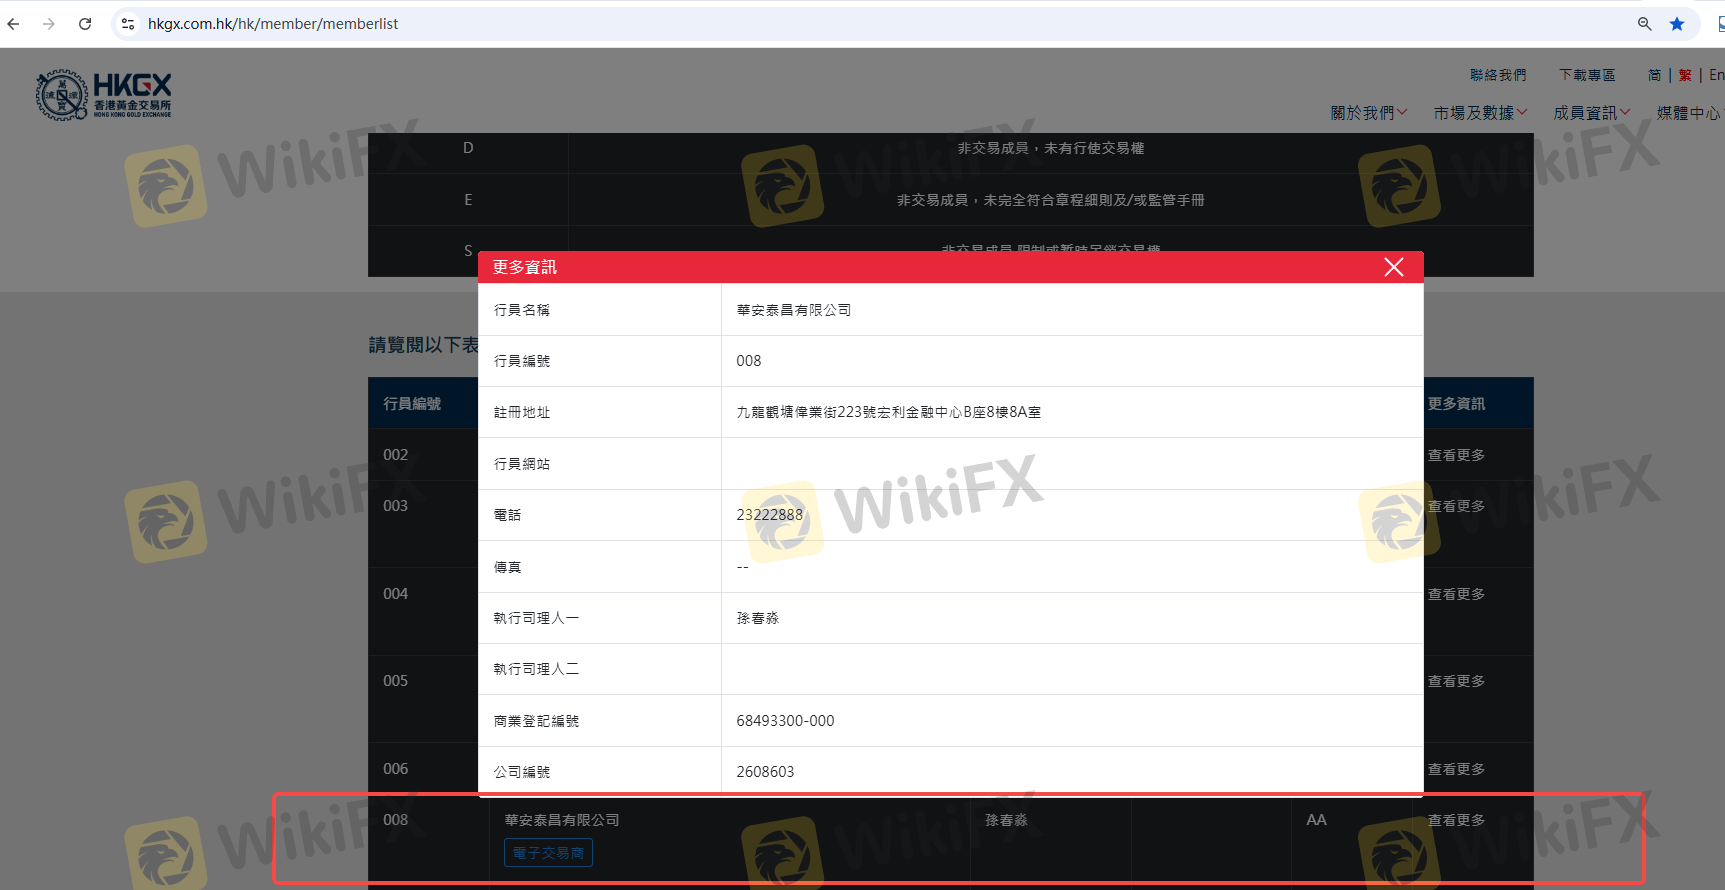Viewport: 1725px width, 890px height.
Task: Open site information icon in address bar
Action: [128, 24]
